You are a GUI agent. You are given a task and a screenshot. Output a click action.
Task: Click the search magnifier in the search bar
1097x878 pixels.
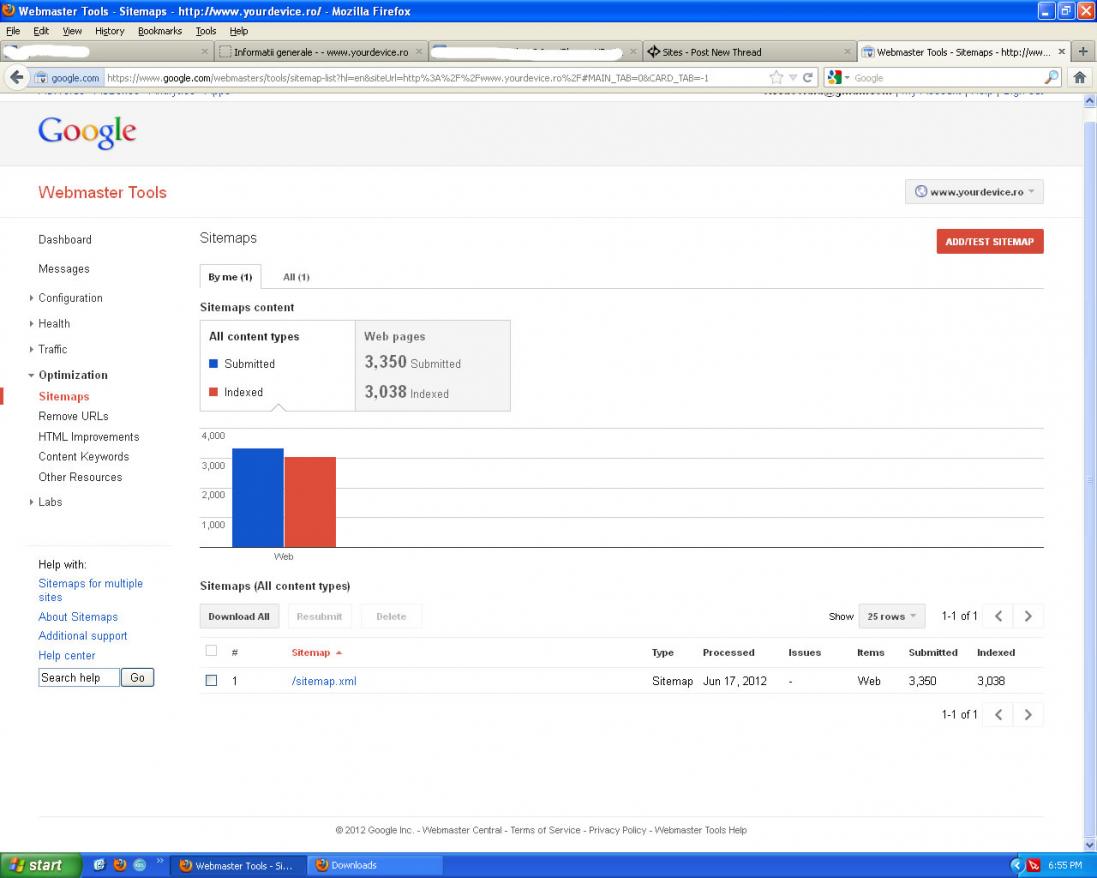[x=1051, y=78]
